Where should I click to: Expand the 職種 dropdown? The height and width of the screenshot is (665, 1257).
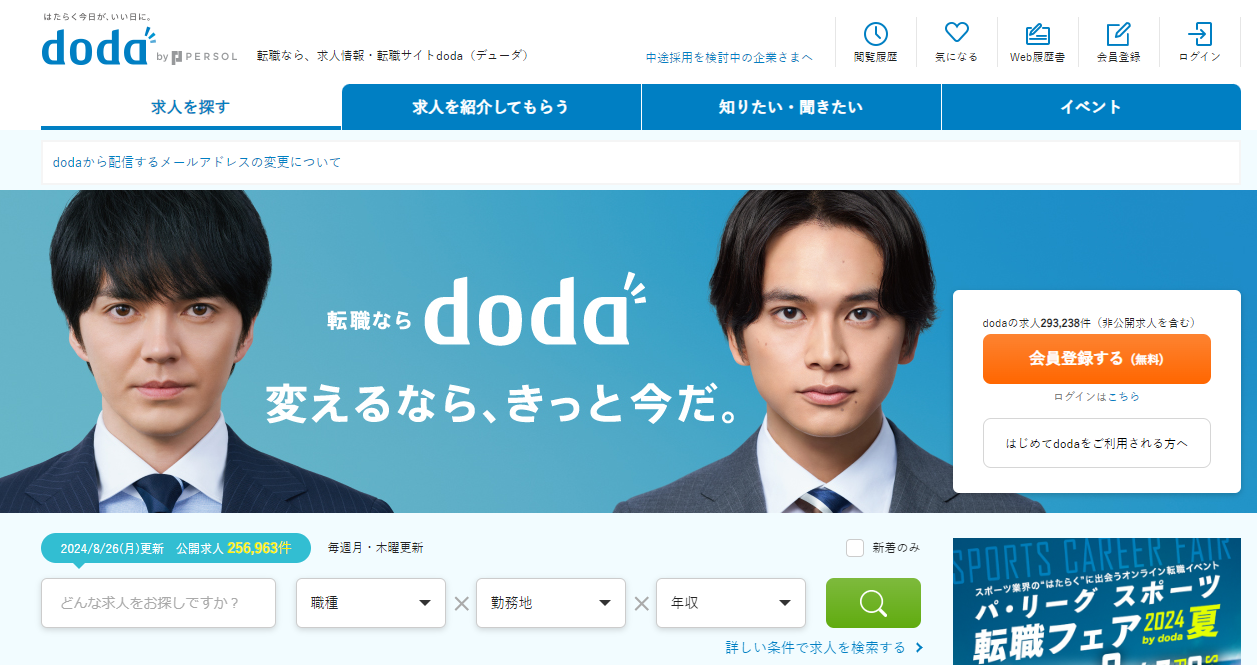[x=371, y=603]
